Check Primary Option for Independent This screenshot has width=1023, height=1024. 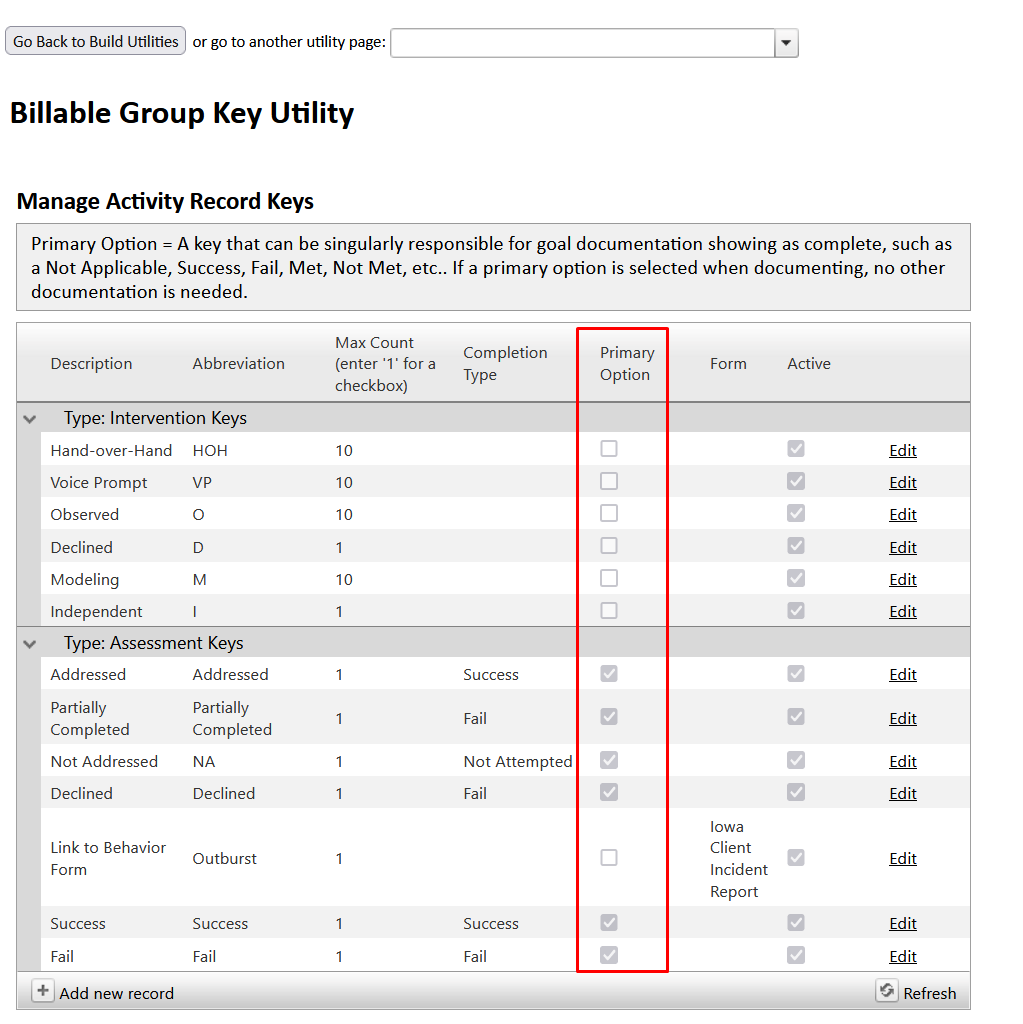(x=609, y=611)
